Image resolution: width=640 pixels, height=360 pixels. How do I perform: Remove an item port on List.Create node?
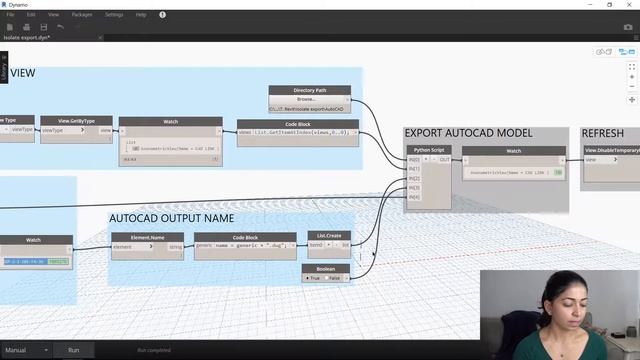coord(336,245)
